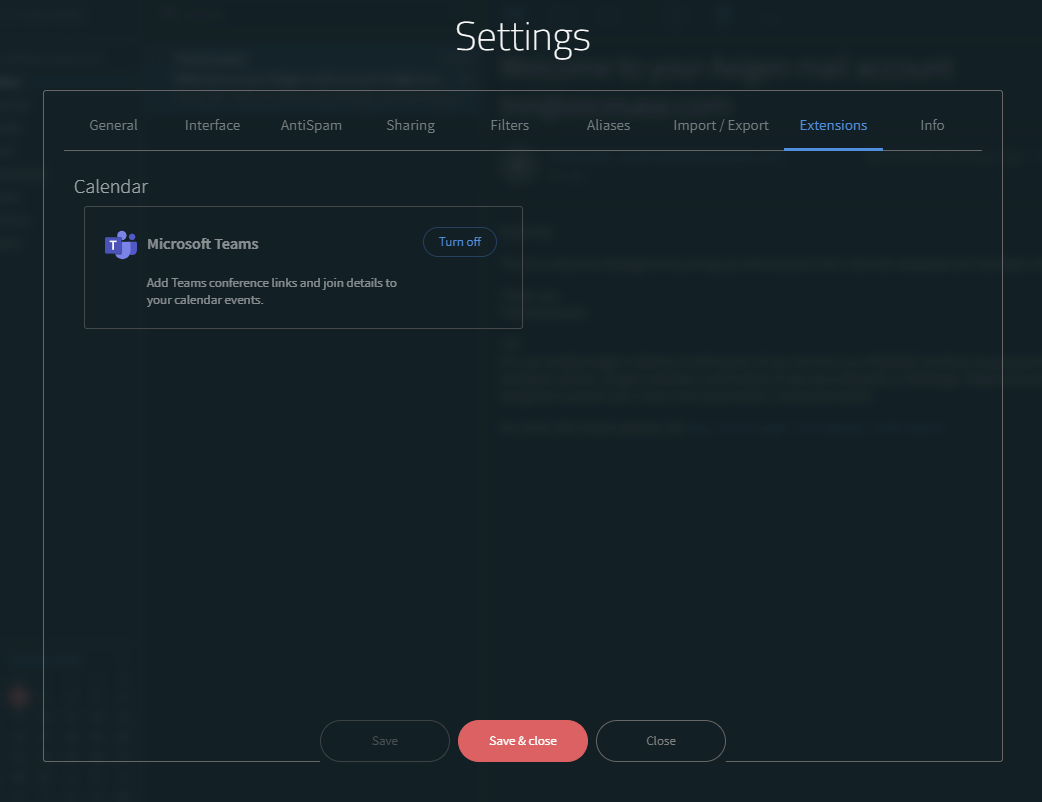Open the Import / Export tab
Viewport: 1042px width, 802px height.
pos(720,125)
